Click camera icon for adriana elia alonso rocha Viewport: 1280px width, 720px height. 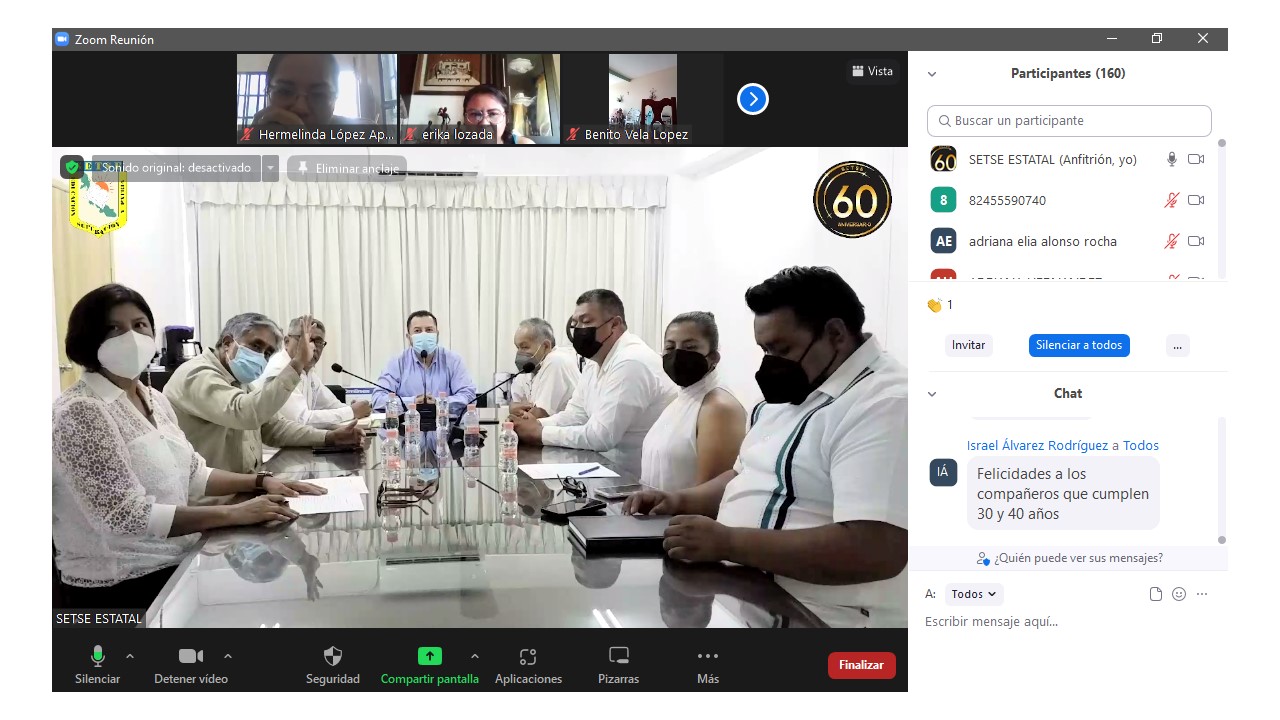[1196, 241]
